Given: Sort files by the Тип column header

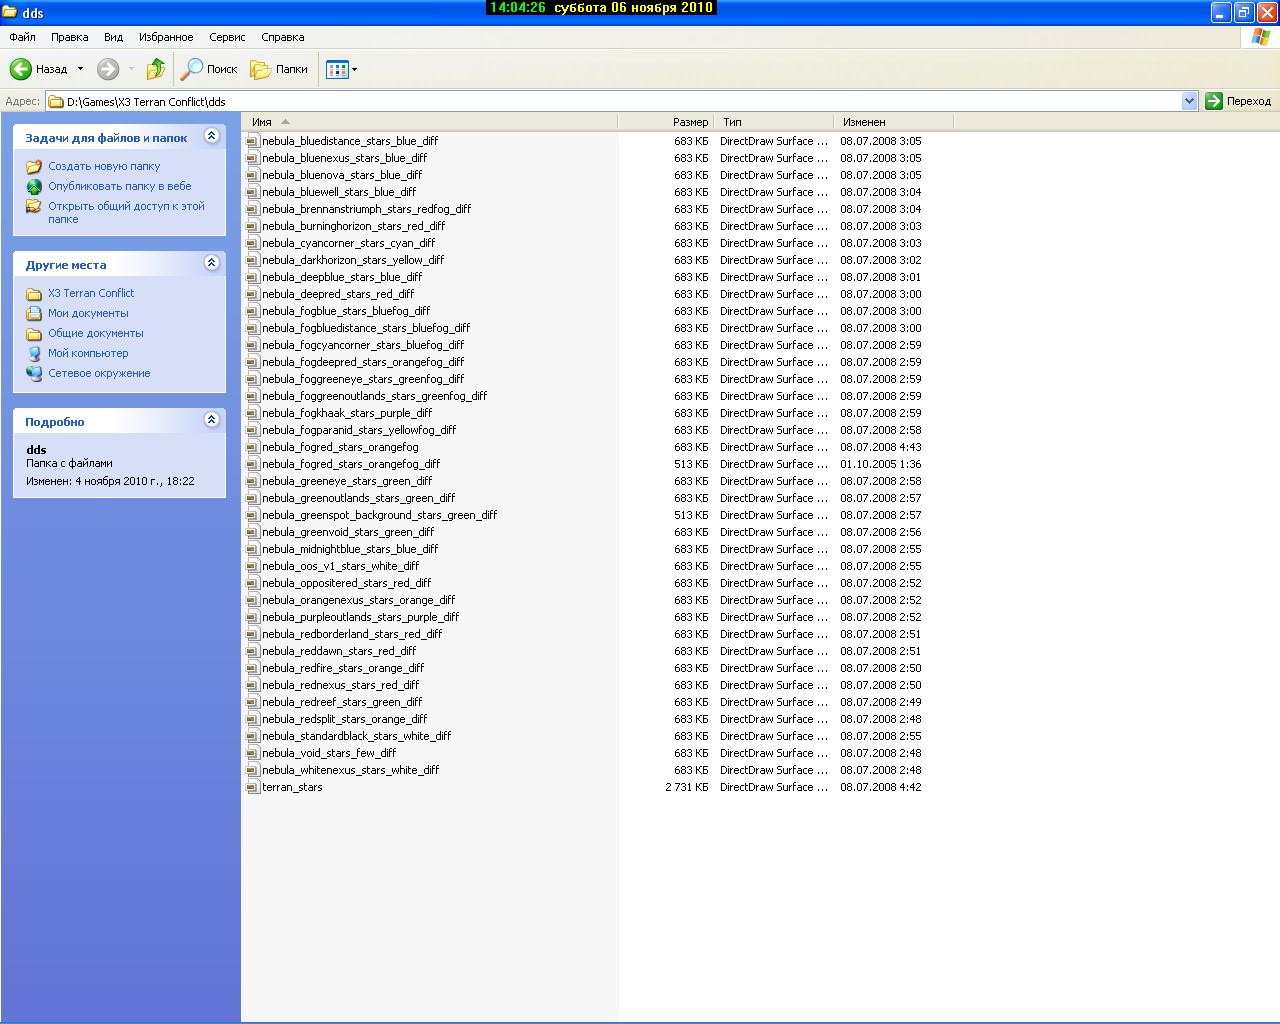Looking at the screenshot, I should pos(773,122).
